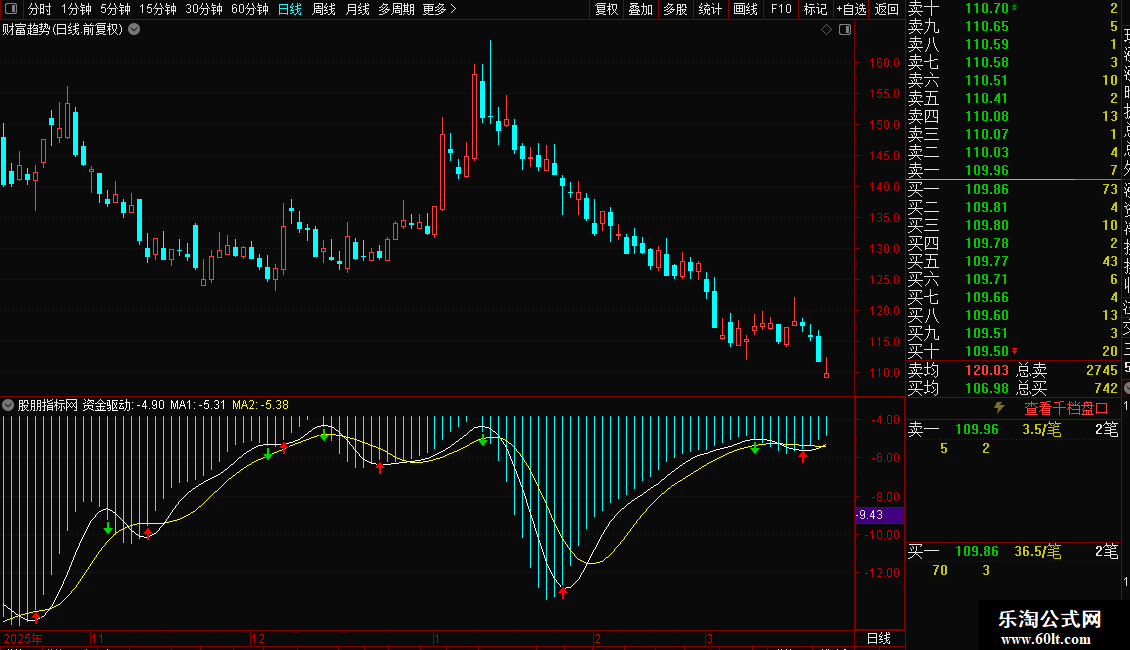Image resolution: width=1130 pixels, height=650 pixels.
Task: Open the 画线 drawing tools
Action: point(745,9)
